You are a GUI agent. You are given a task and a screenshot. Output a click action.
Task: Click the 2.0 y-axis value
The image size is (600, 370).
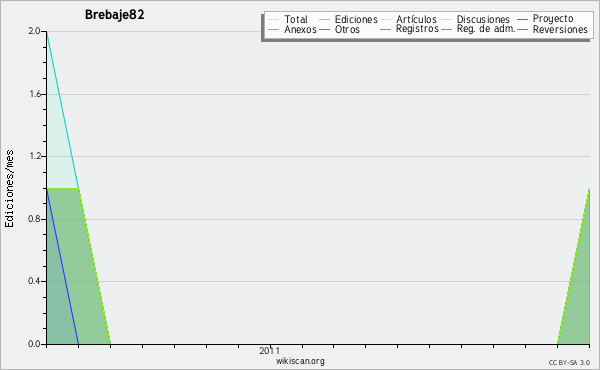[x=34, y=31]
